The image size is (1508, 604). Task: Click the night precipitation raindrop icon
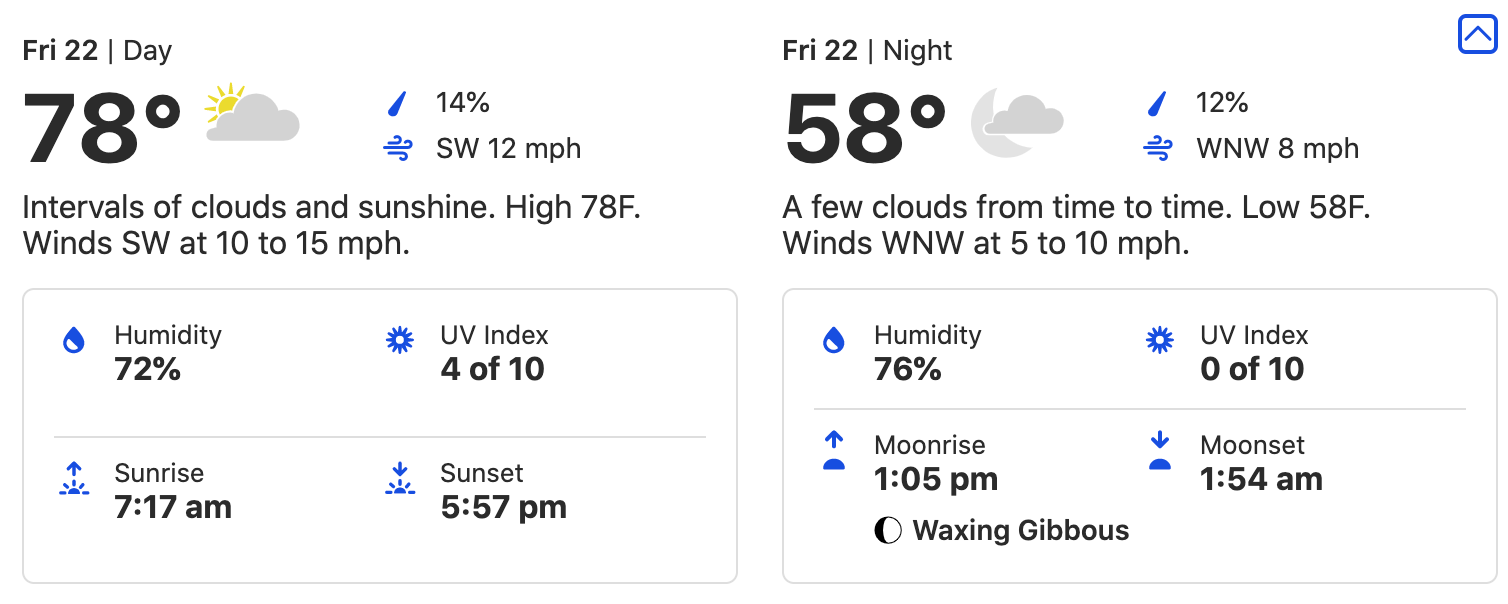(1158, 103)
